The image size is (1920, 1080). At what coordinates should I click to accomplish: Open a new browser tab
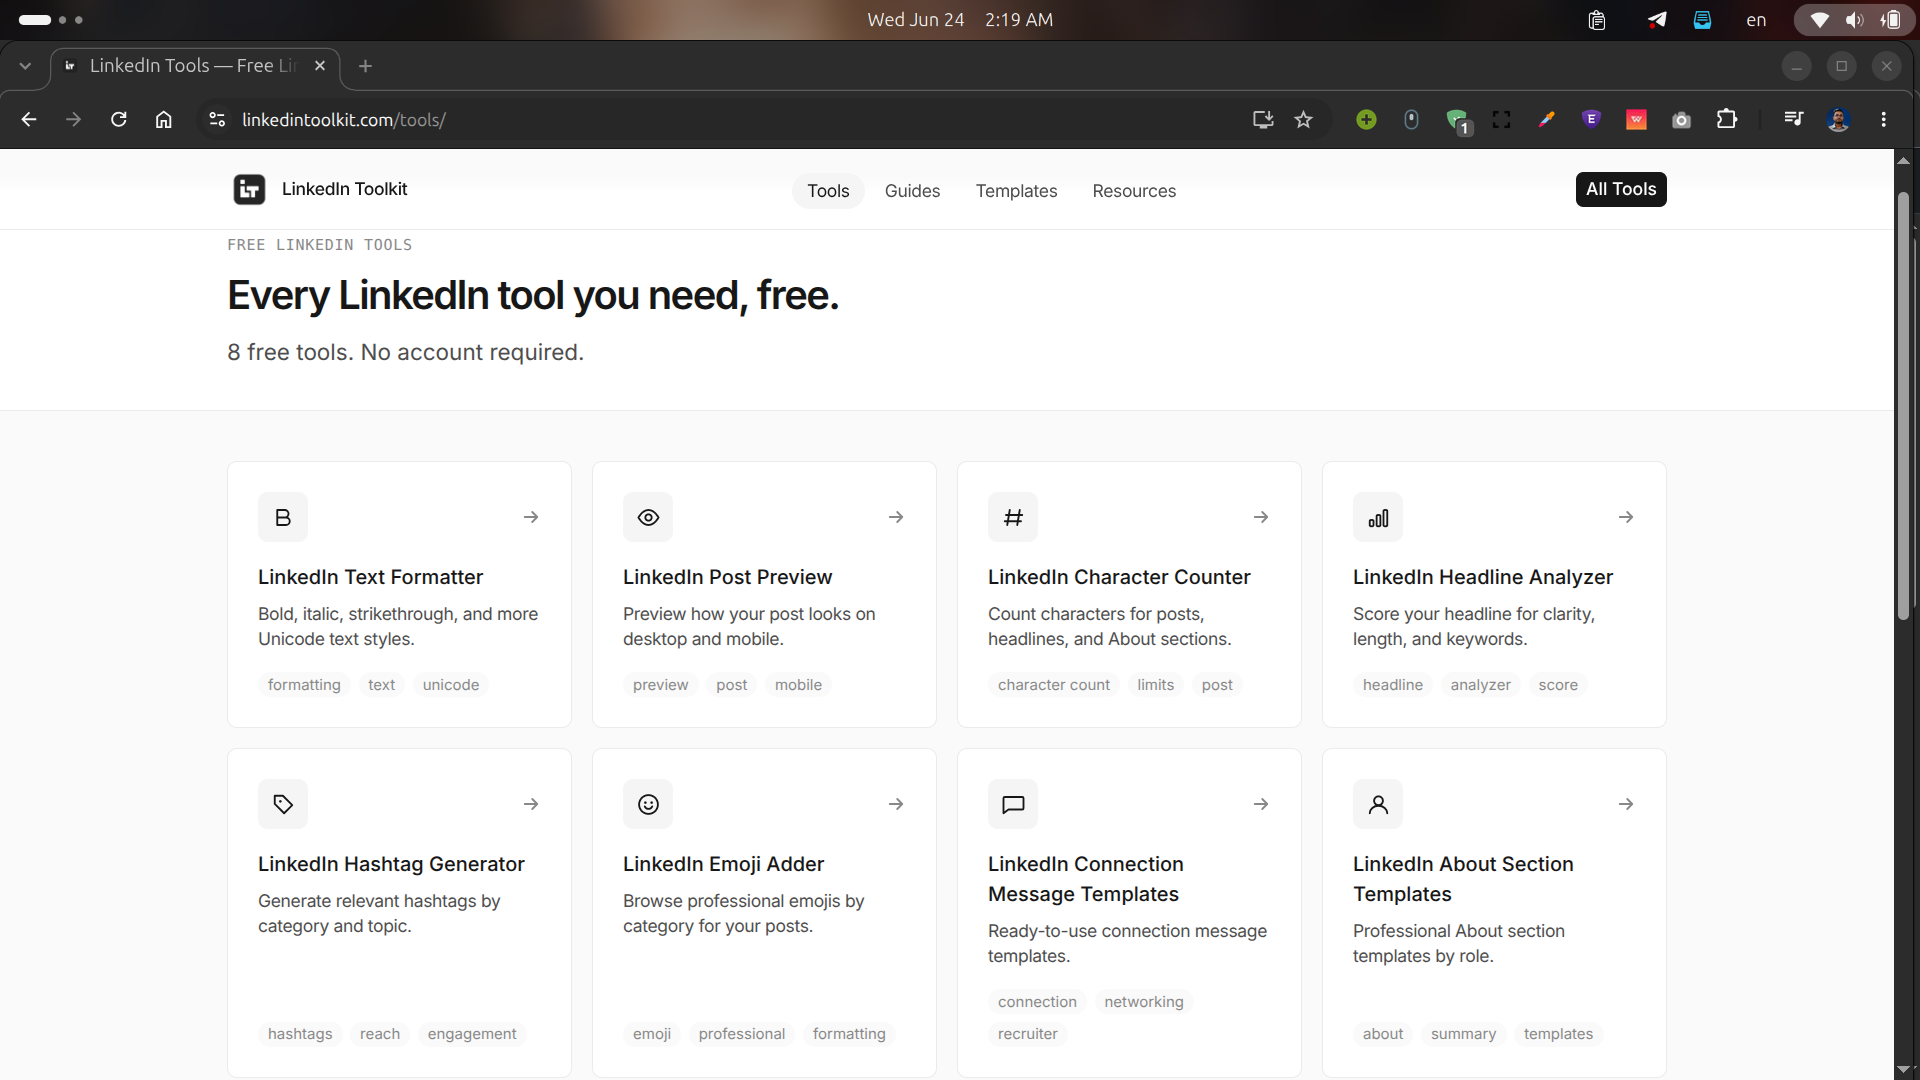365,66
